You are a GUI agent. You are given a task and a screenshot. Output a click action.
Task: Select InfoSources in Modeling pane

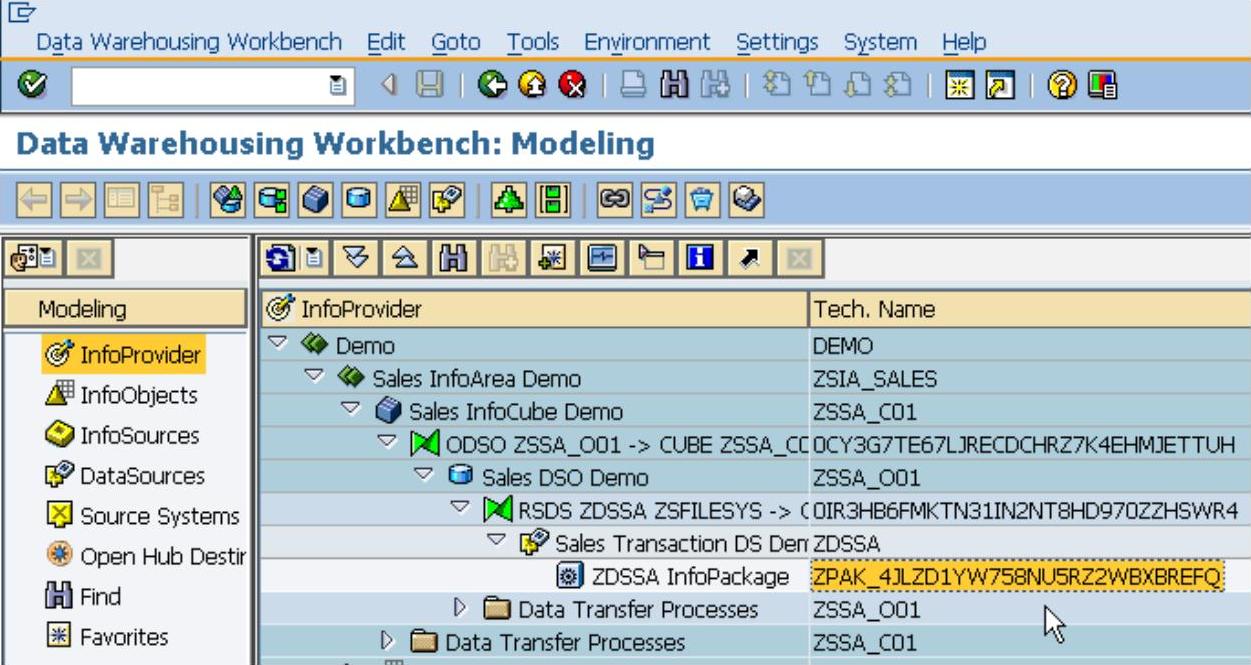[x=122, y=435]
